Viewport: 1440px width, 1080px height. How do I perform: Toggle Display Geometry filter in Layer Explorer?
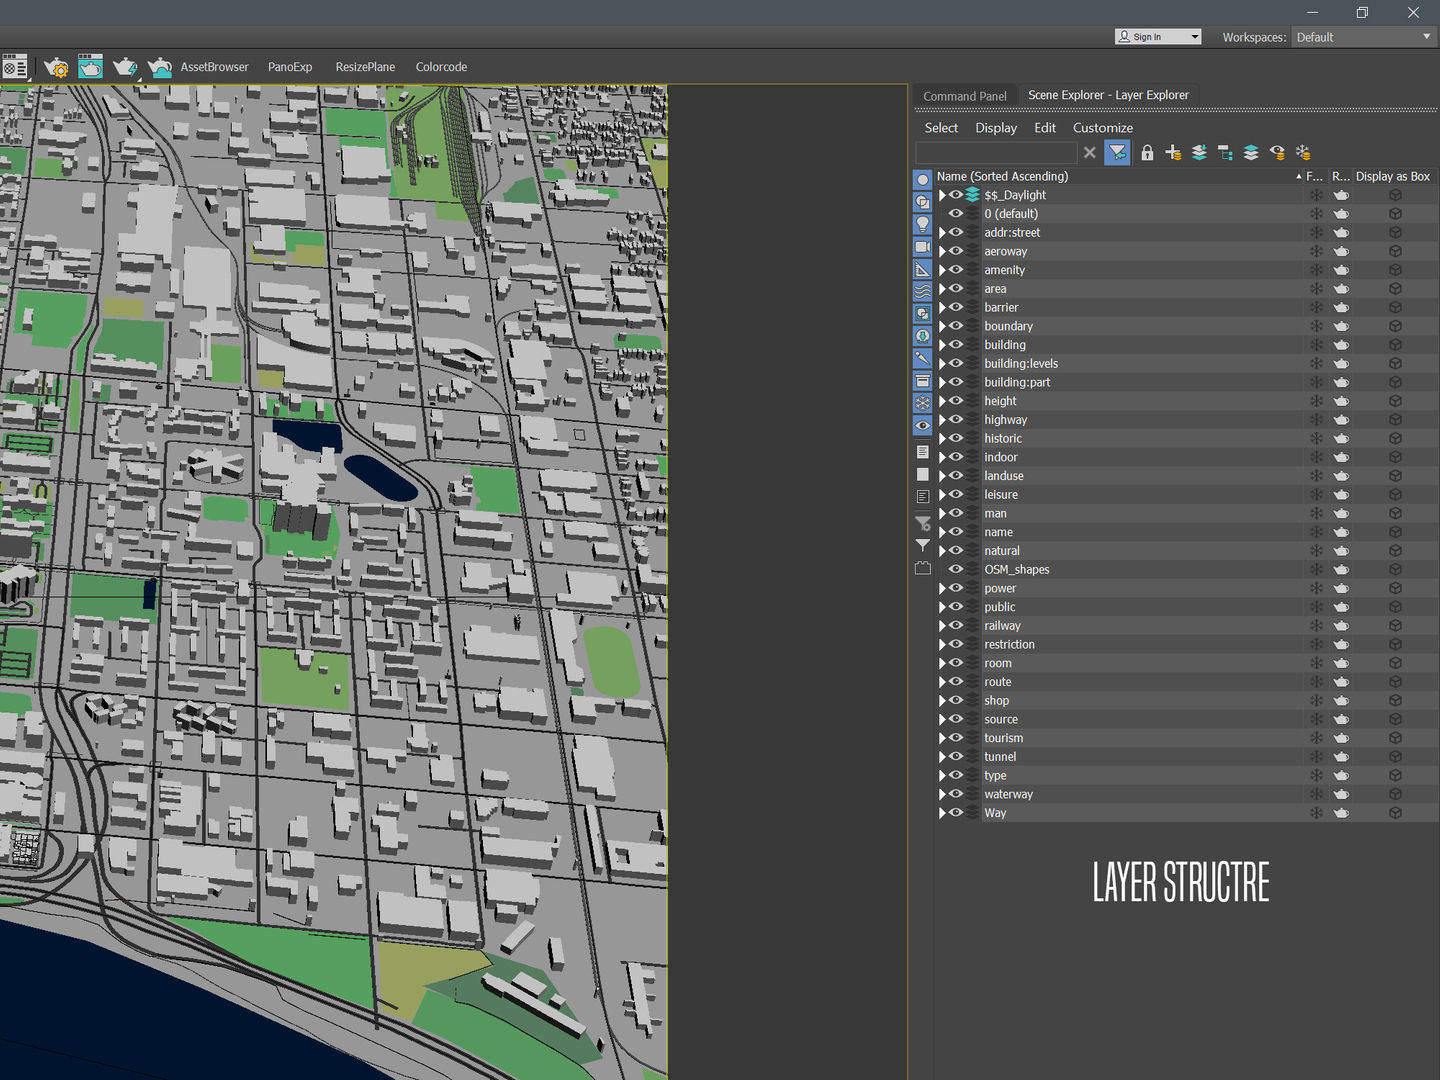pyautogui.click(x=922, y=180)
